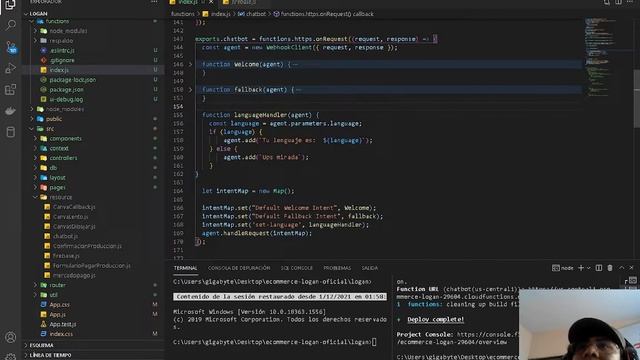Open the Search view in activity bar
Viewport: 640px width, 360px height.
pyautogui.click(x=11, y=25)
